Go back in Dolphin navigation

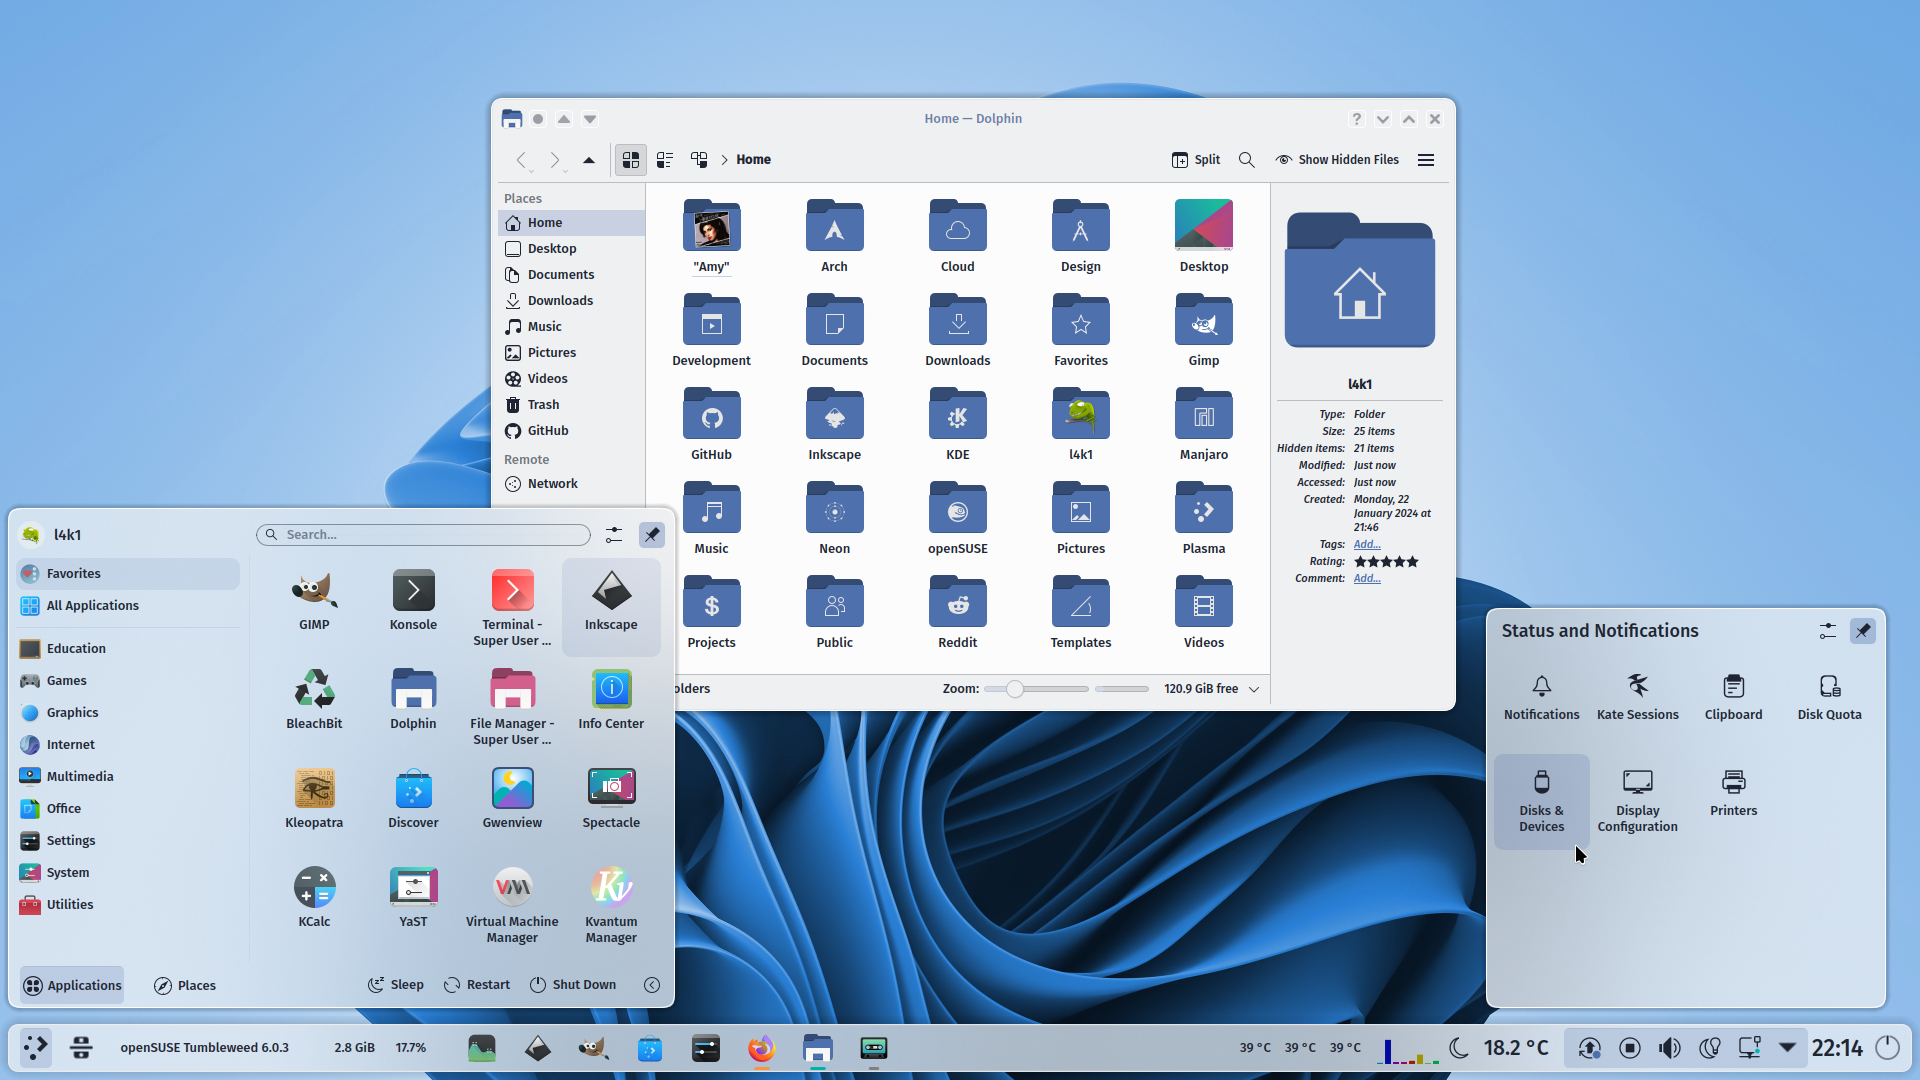click(521, 159)
